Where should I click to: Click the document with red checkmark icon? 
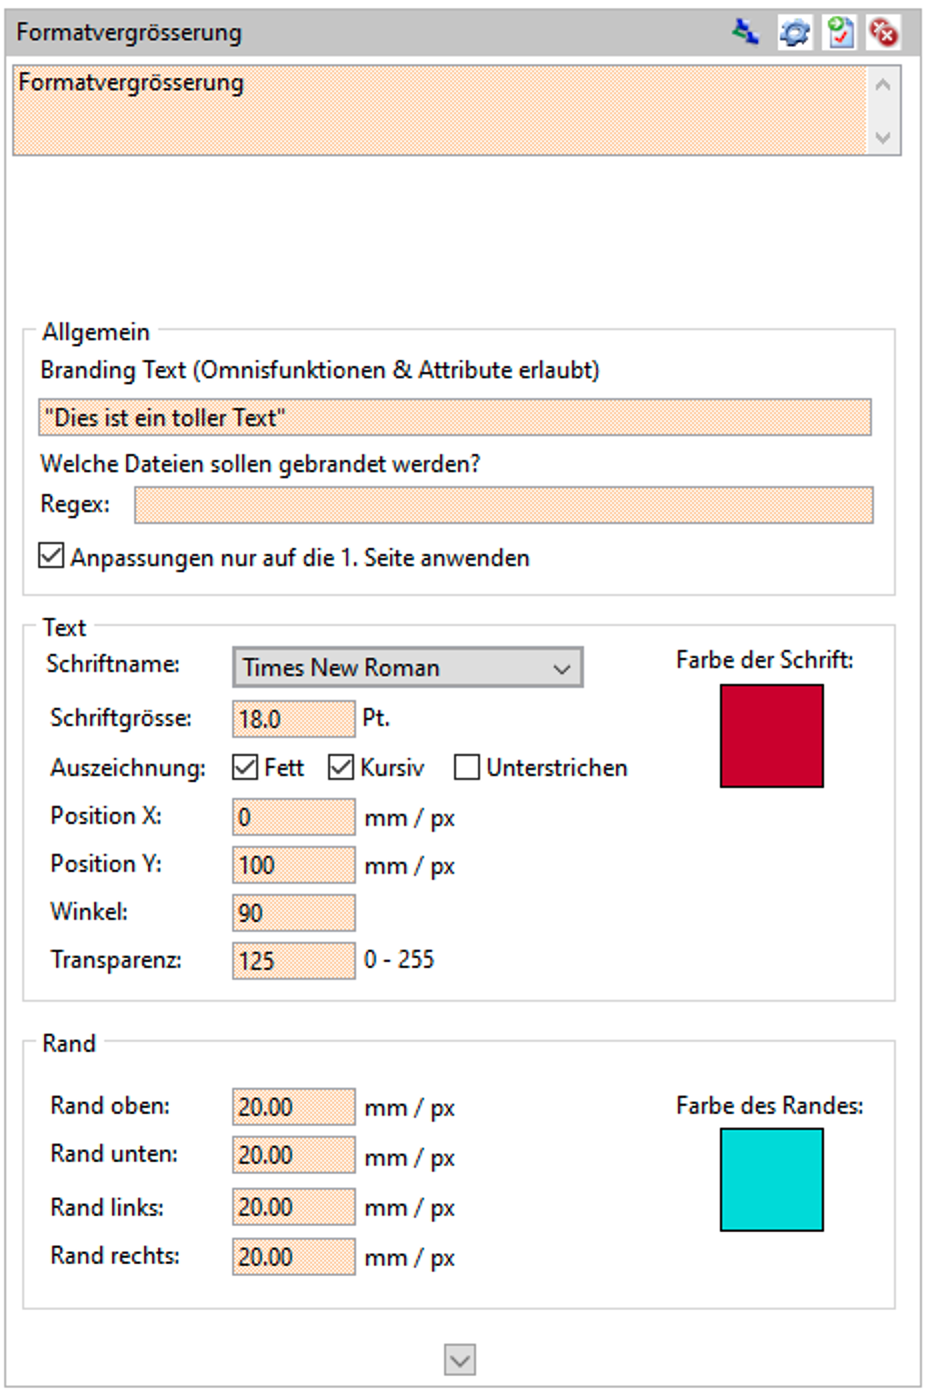tap(840, 32)
